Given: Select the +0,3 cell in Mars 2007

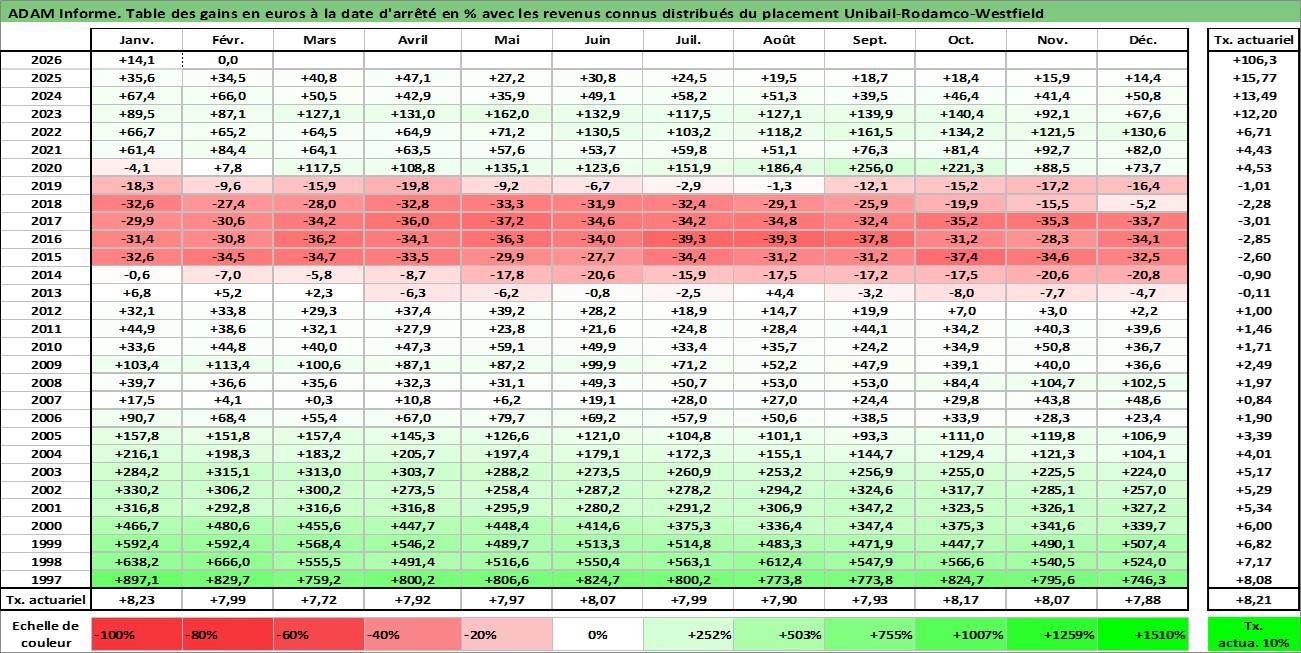Looking at the screenshot, I should click(x=318, y=400).
